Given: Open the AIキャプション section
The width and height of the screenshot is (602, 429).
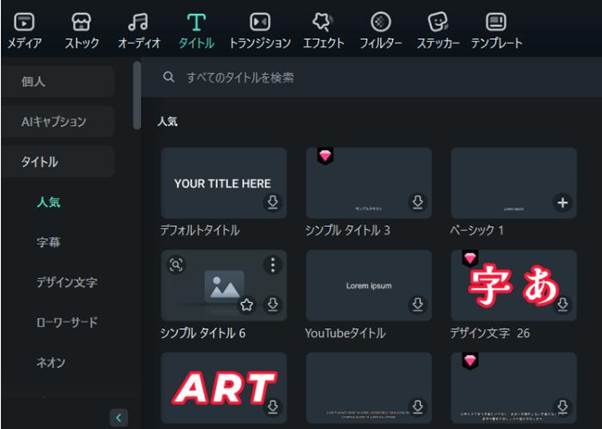Looking at the screenshot, I should click(x=57, y=121).
